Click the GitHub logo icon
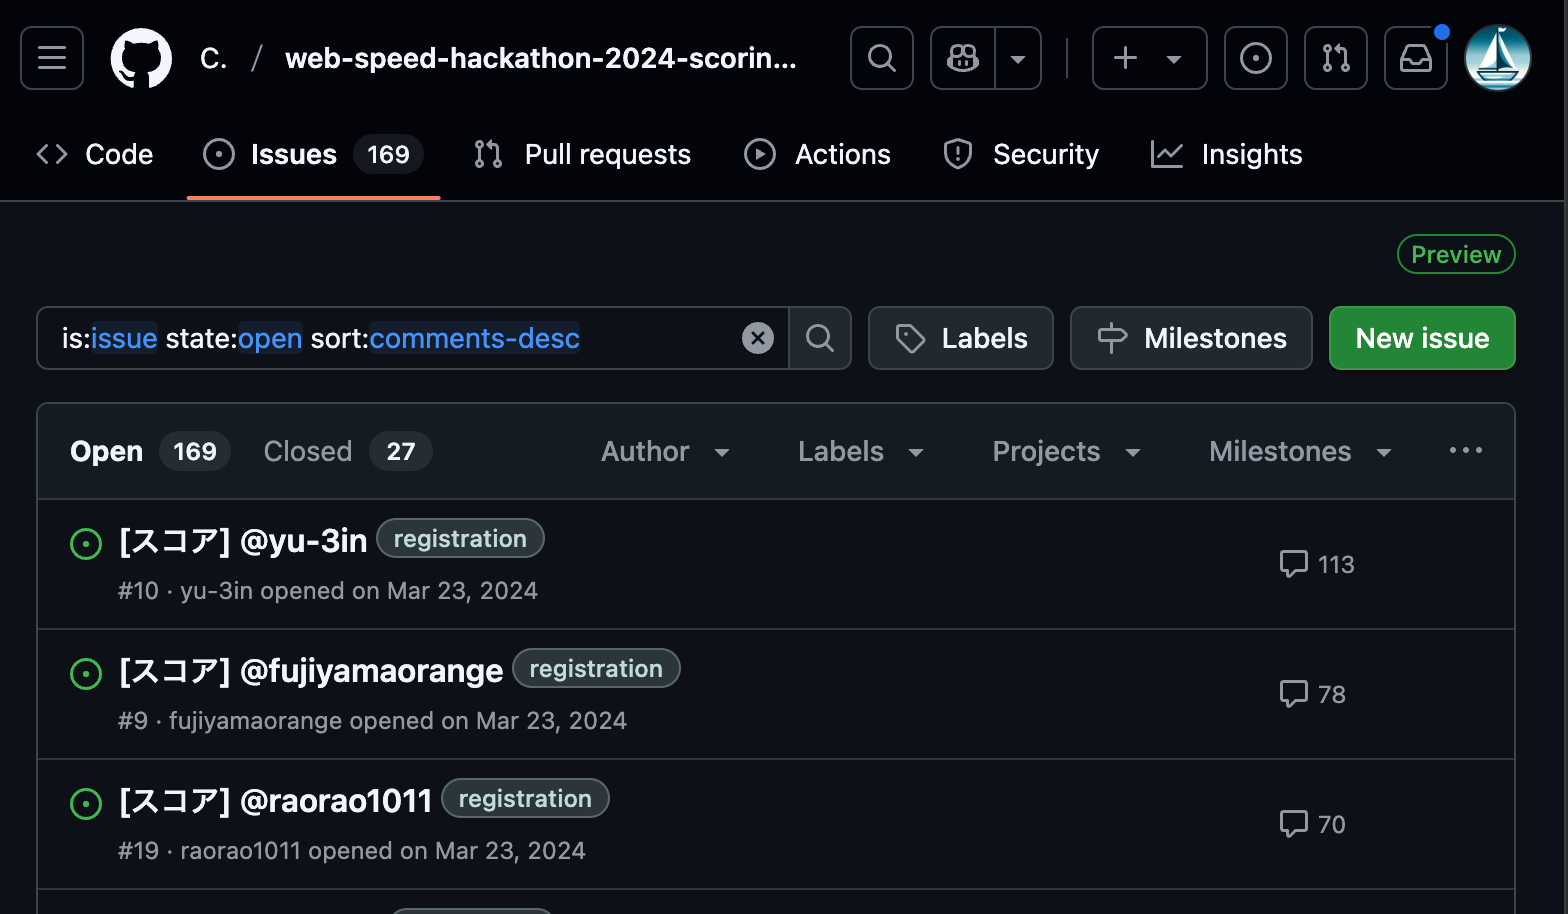Screen dimensions: 1568x914 pos(141,58)
